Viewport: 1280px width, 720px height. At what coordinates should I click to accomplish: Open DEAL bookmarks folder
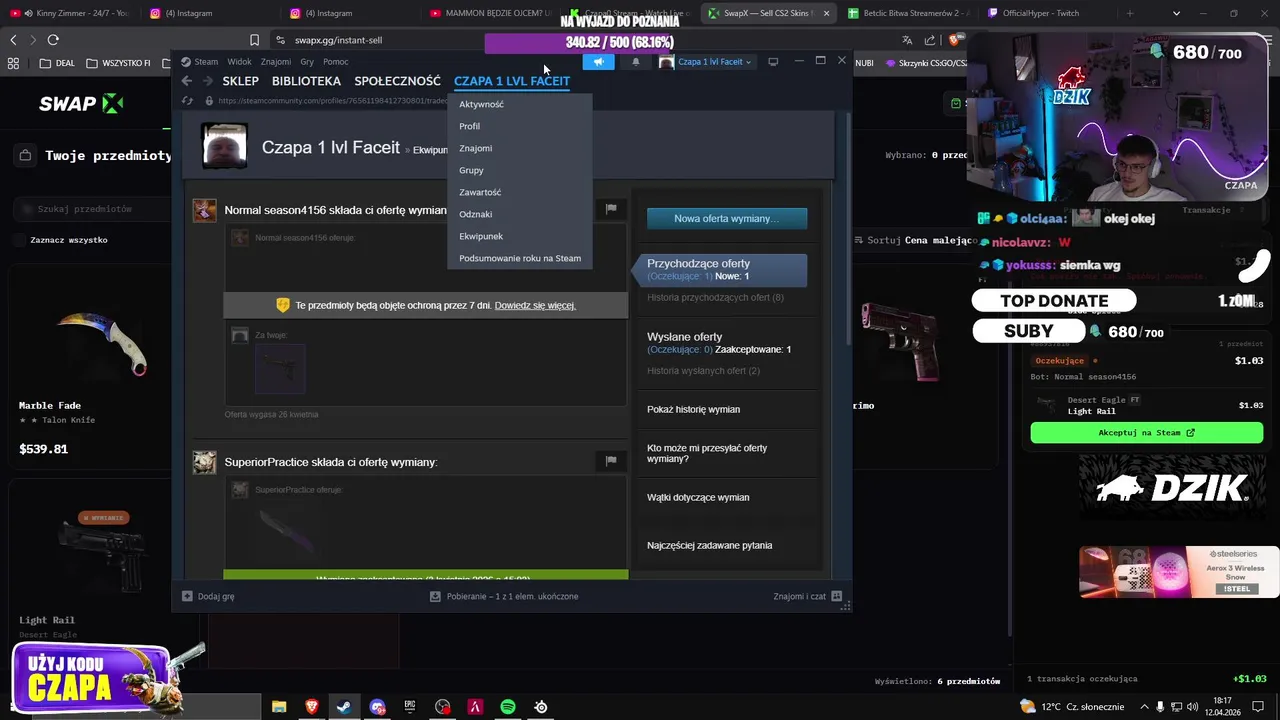coord(57,63)
